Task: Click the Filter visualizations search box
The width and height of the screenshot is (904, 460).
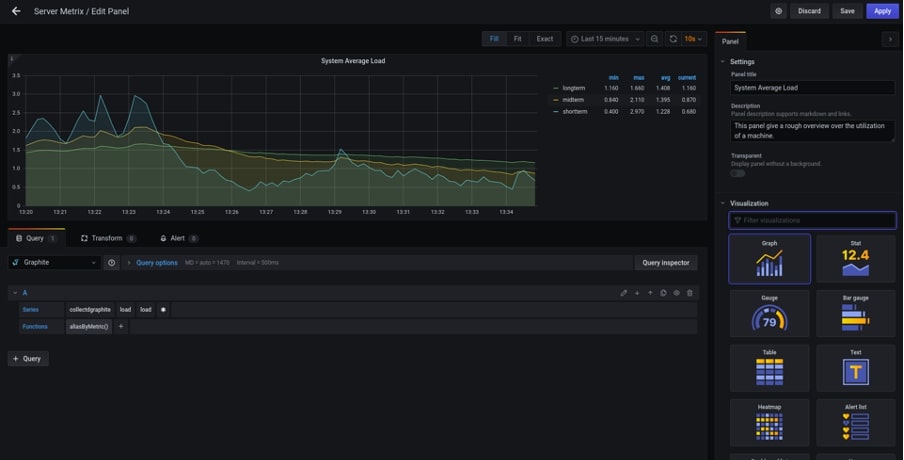Action: tap(812, 220)
